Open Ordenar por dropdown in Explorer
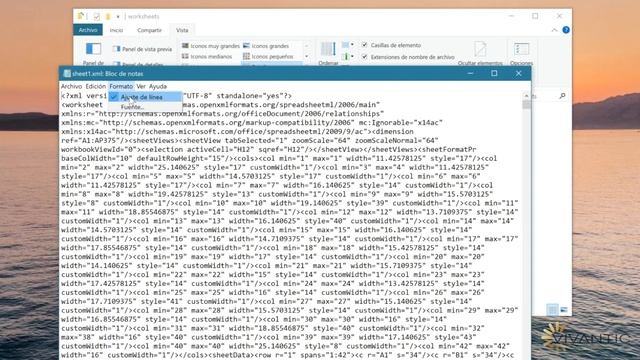 [x=328, y=53]
